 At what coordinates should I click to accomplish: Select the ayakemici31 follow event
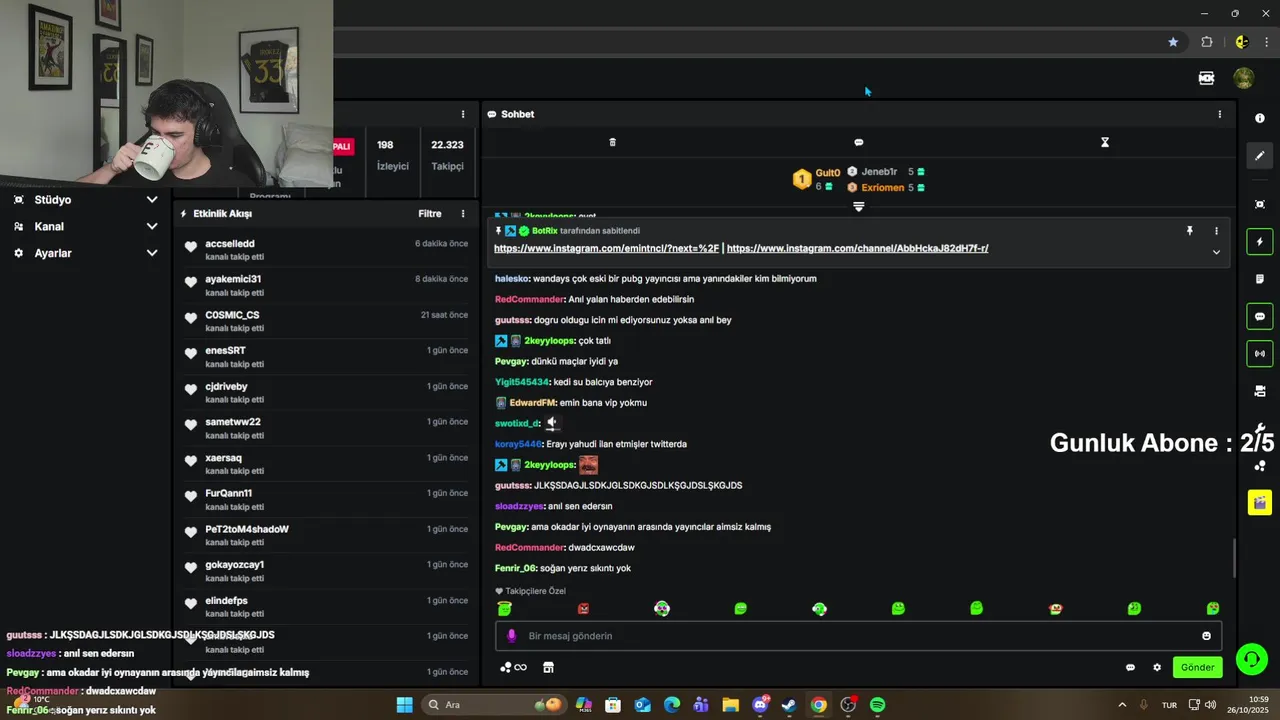(x=326, y=285)
